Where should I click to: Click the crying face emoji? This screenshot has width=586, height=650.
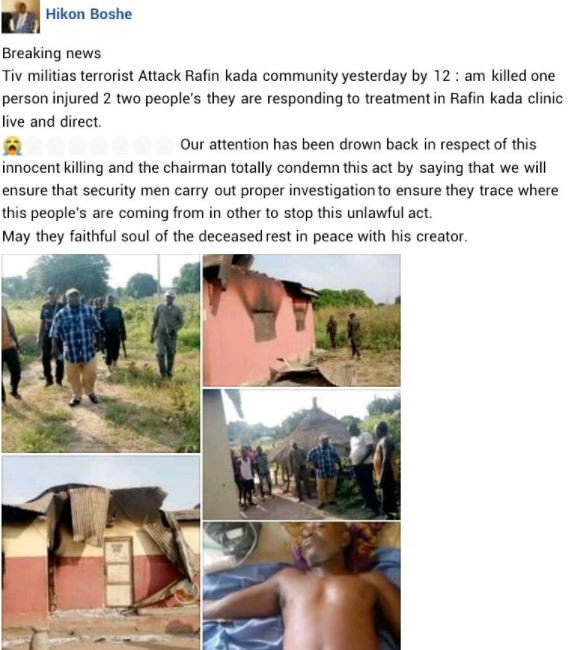click(12, 146)
